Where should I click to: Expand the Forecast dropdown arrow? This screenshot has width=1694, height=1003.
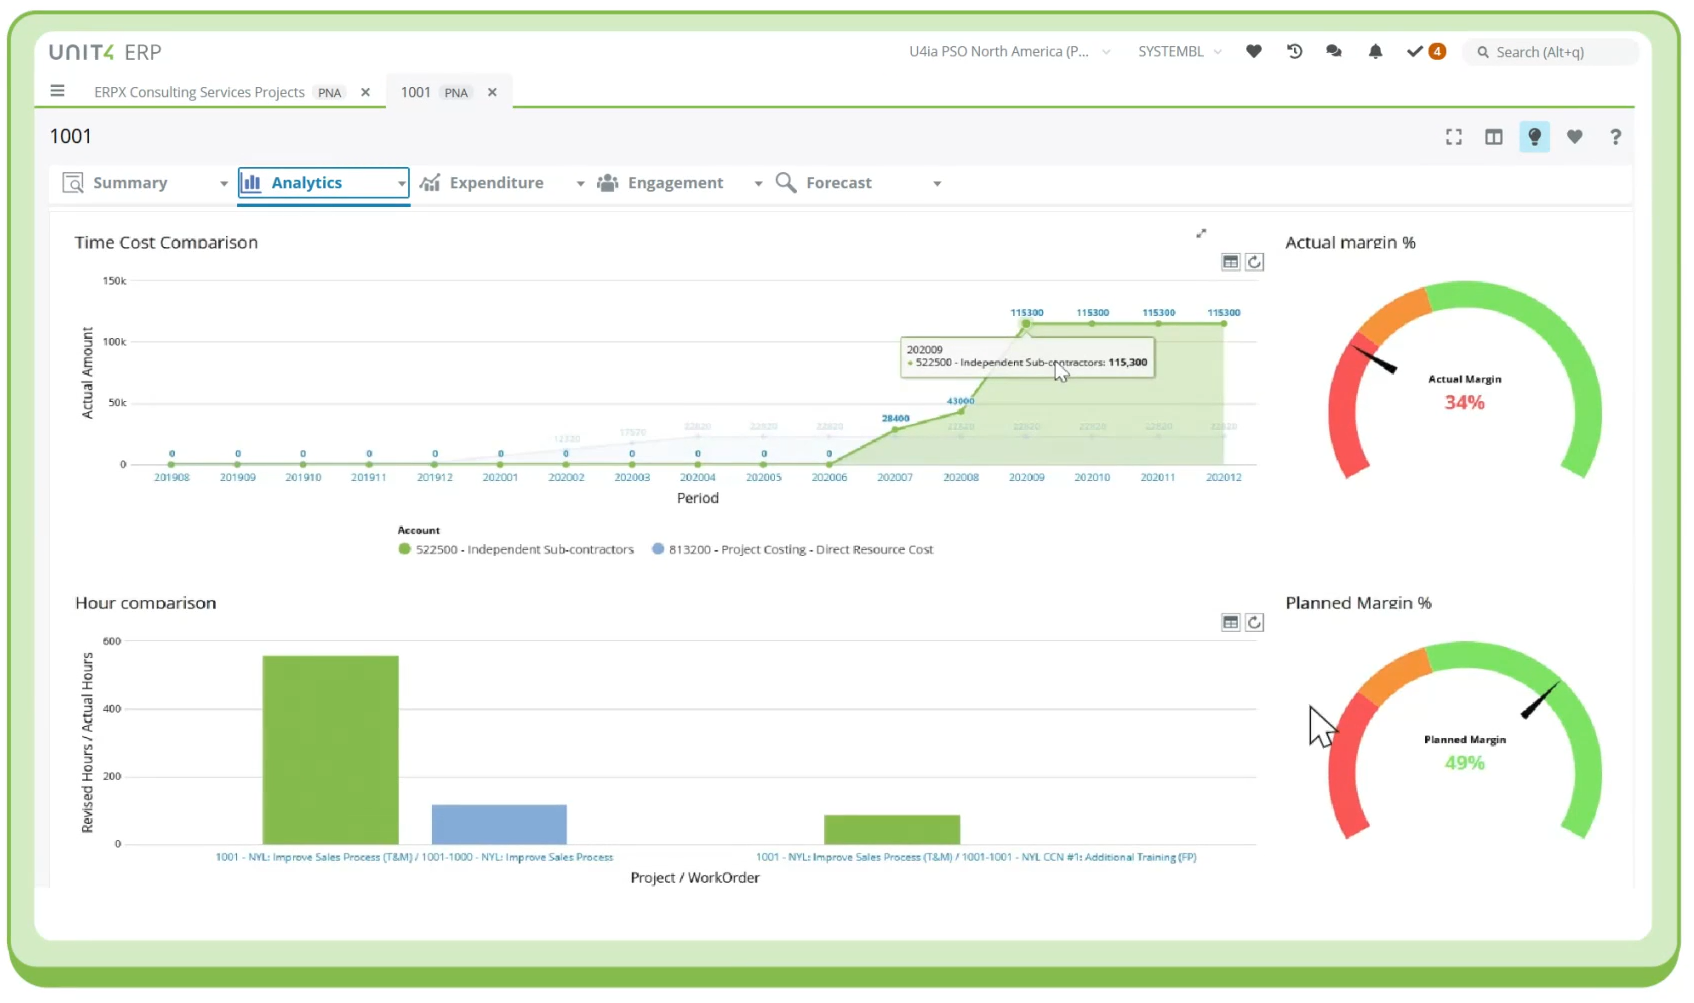[x=937, y=184]
